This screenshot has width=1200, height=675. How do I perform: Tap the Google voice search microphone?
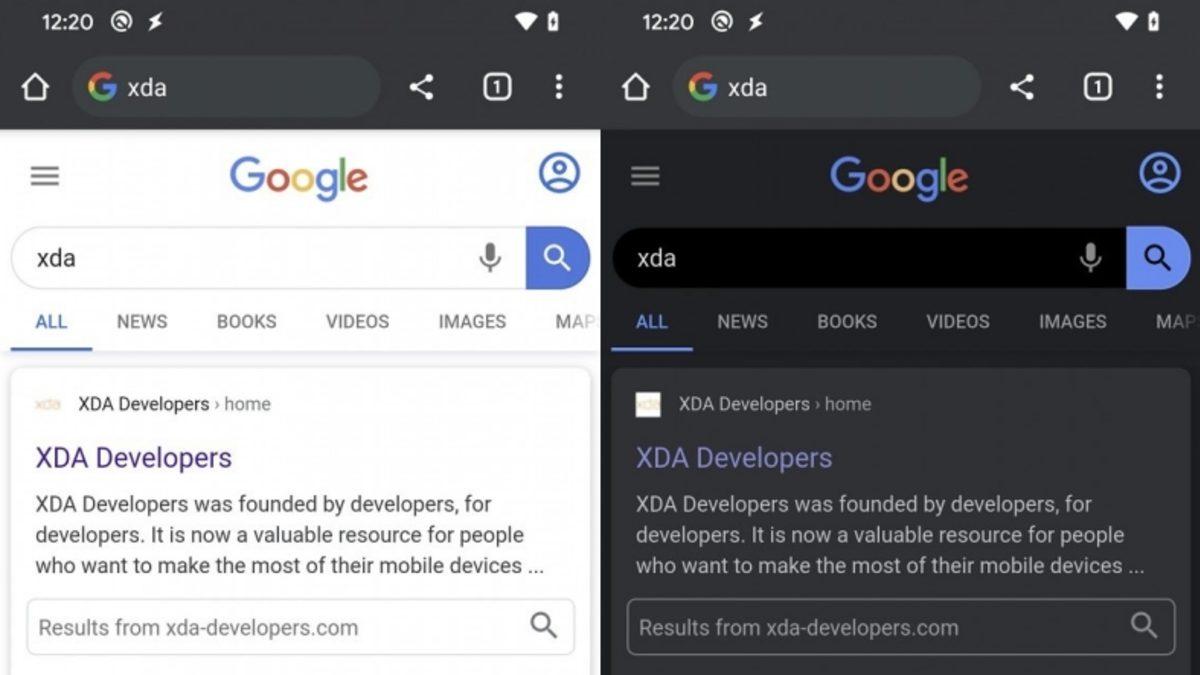489,258
